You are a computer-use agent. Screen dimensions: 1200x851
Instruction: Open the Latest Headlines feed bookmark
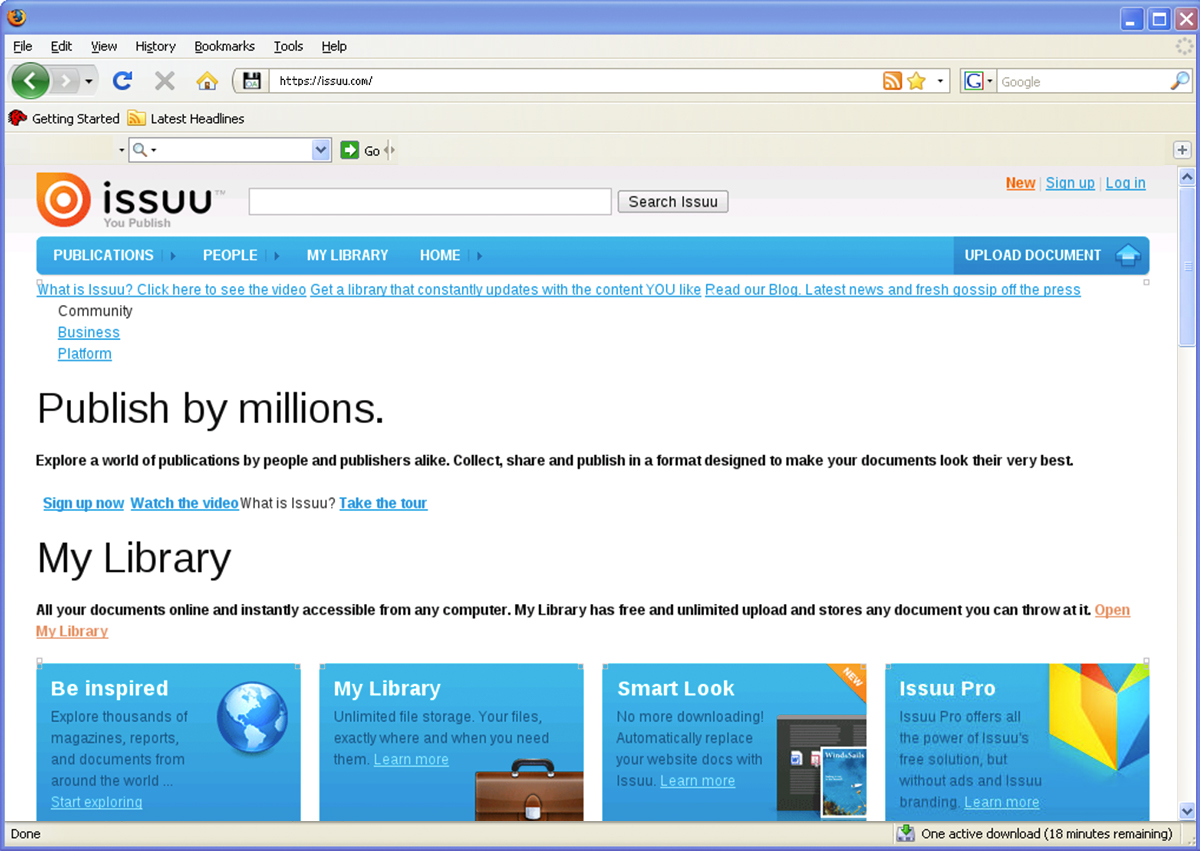pyautogui.click(x=186, y=118)
